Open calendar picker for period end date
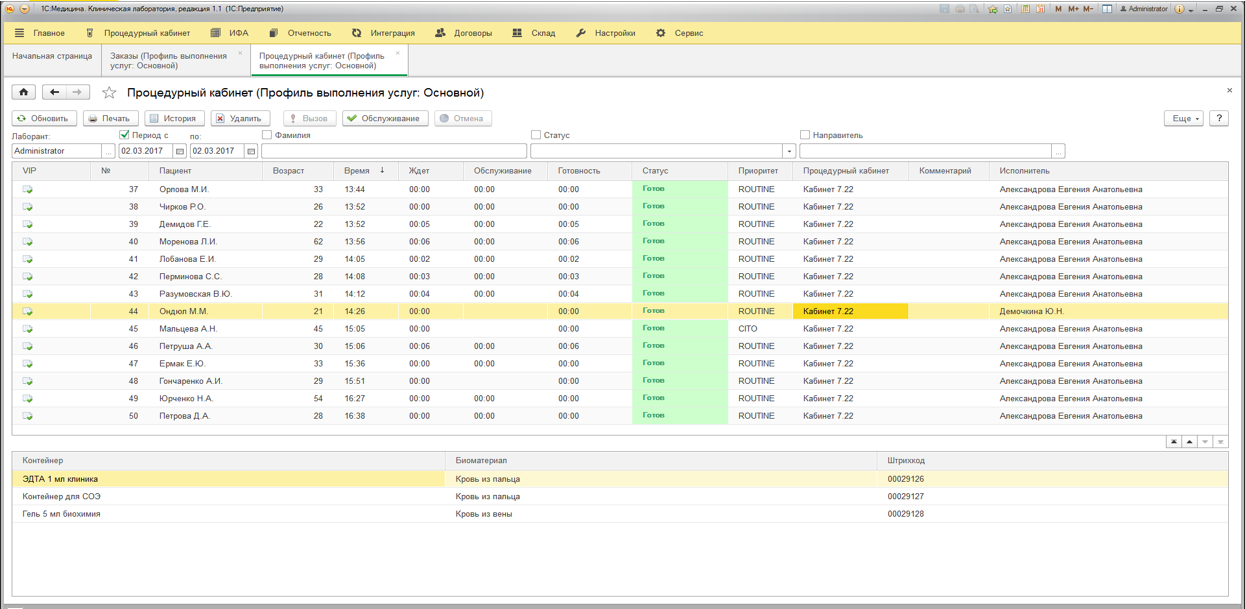The height and width of the screenshot is (609, 1245). 251,151
